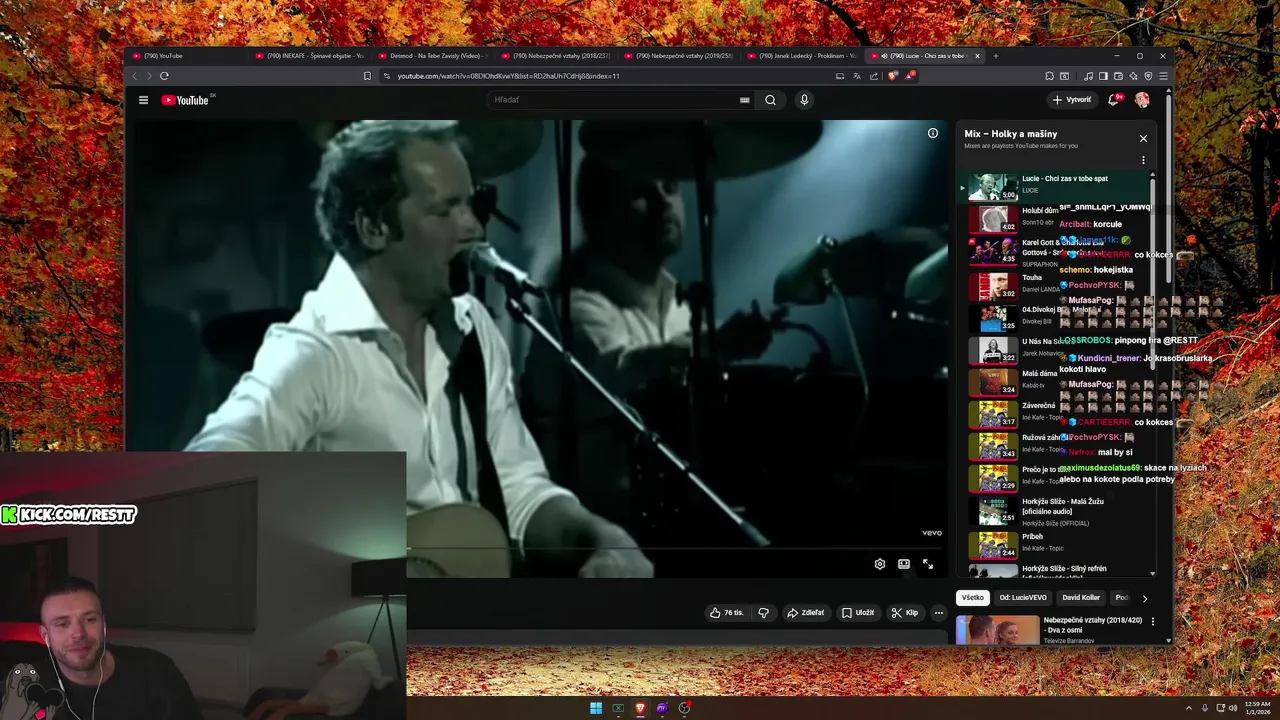Open Horkýže Slíže - Malá Žužu playlist item
This screenshot has width=1280, height=720.
click(x=1055, y=511)
